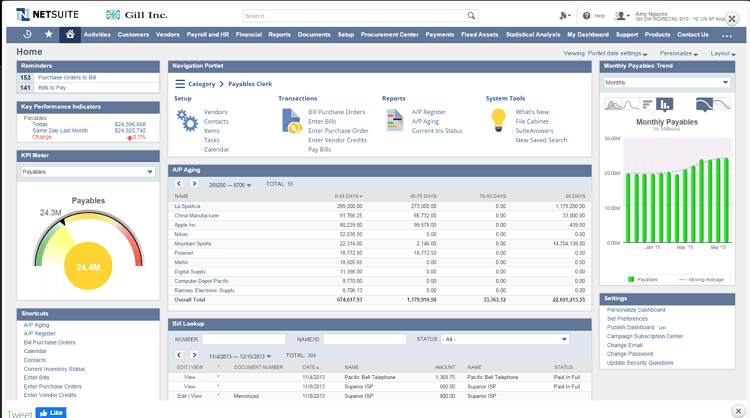Open the Help question mark icon
The image size is (750, 418).
click(586, 16)
